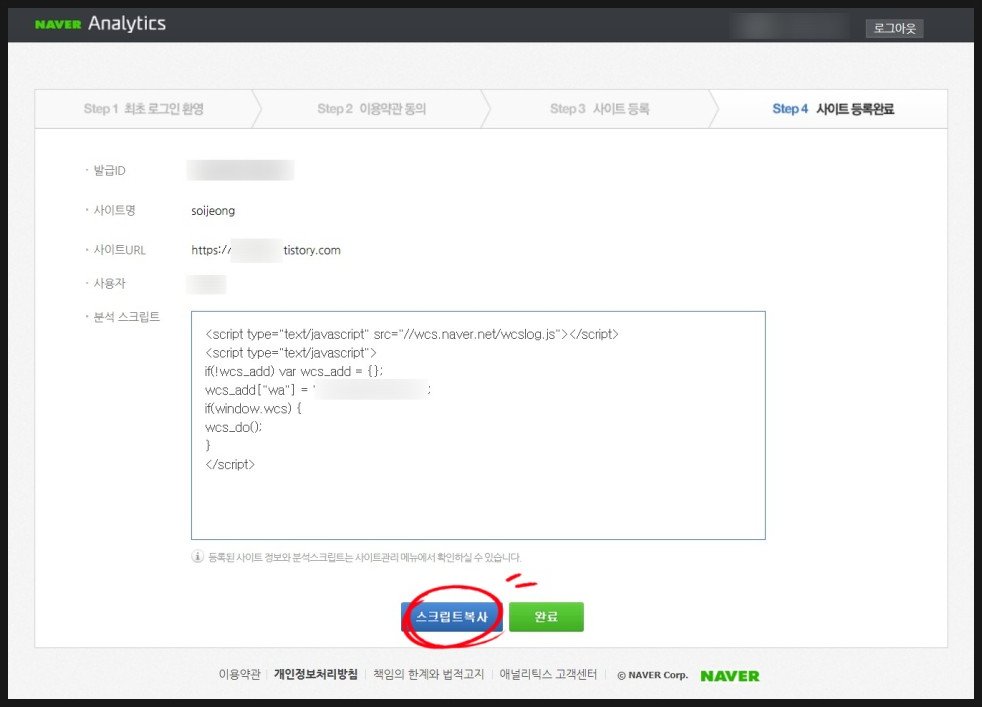The width and height of the screenshot is (982, 707).
Task: Click the green NAVER logo in the footer
Action: coord(729,676)
